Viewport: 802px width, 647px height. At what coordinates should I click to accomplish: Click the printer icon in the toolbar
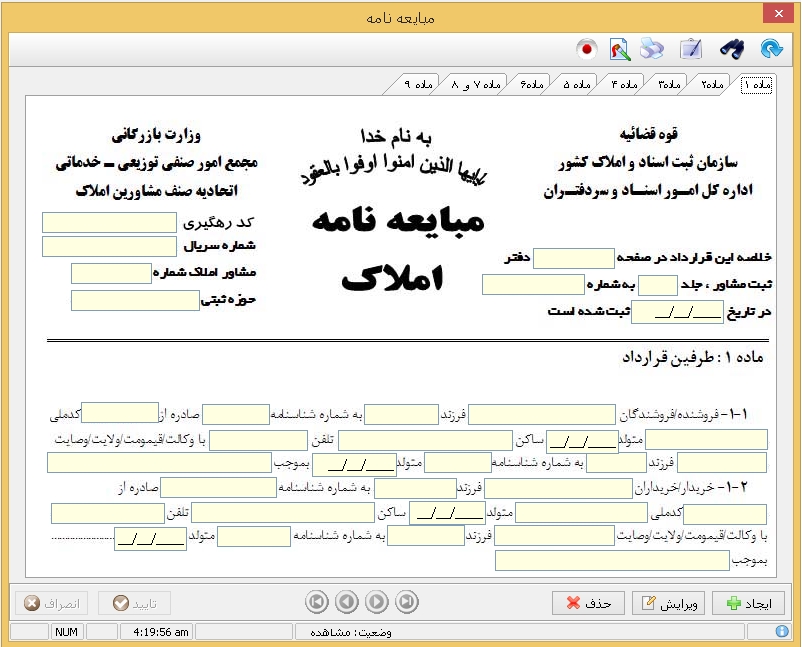[x=652, y=49]
